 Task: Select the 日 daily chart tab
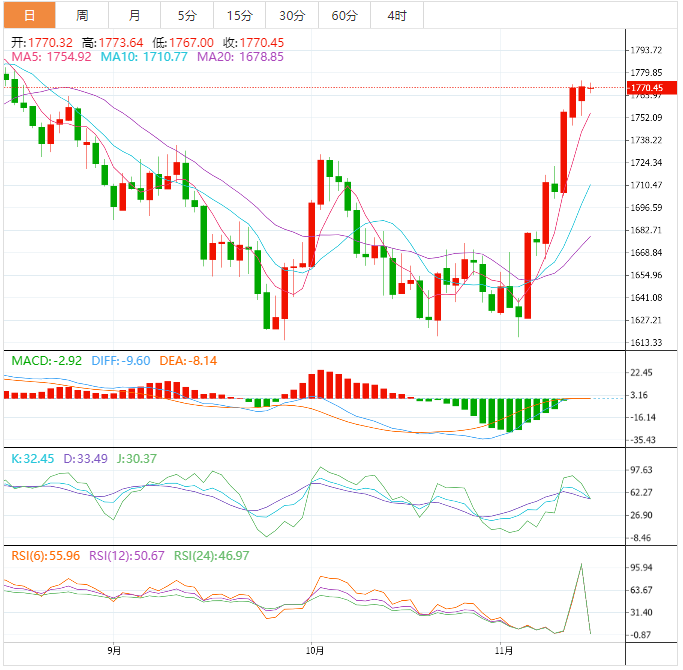(x=30, y=16)
